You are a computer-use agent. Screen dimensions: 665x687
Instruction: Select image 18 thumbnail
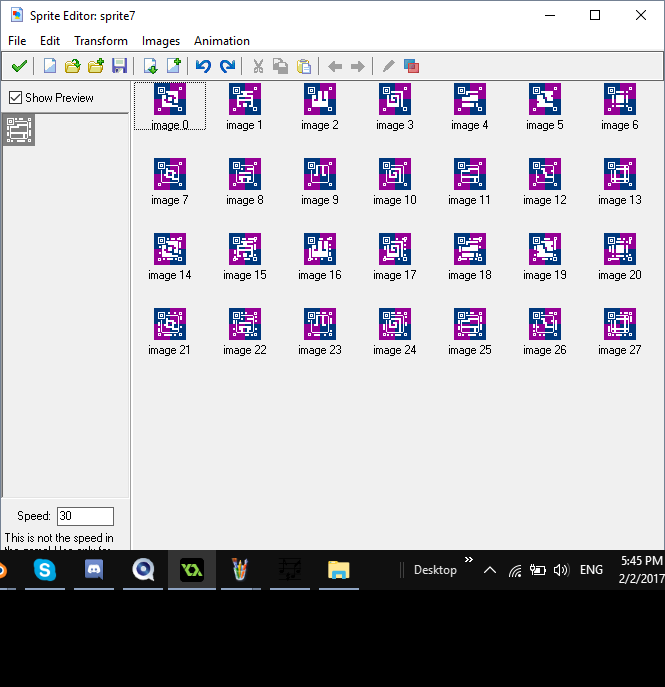[x=470, y=249]
